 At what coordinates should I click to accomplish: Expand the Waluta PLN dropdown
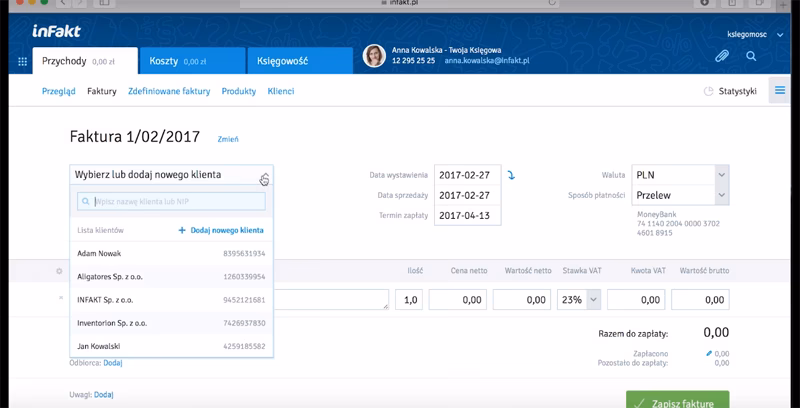point(722,175)
